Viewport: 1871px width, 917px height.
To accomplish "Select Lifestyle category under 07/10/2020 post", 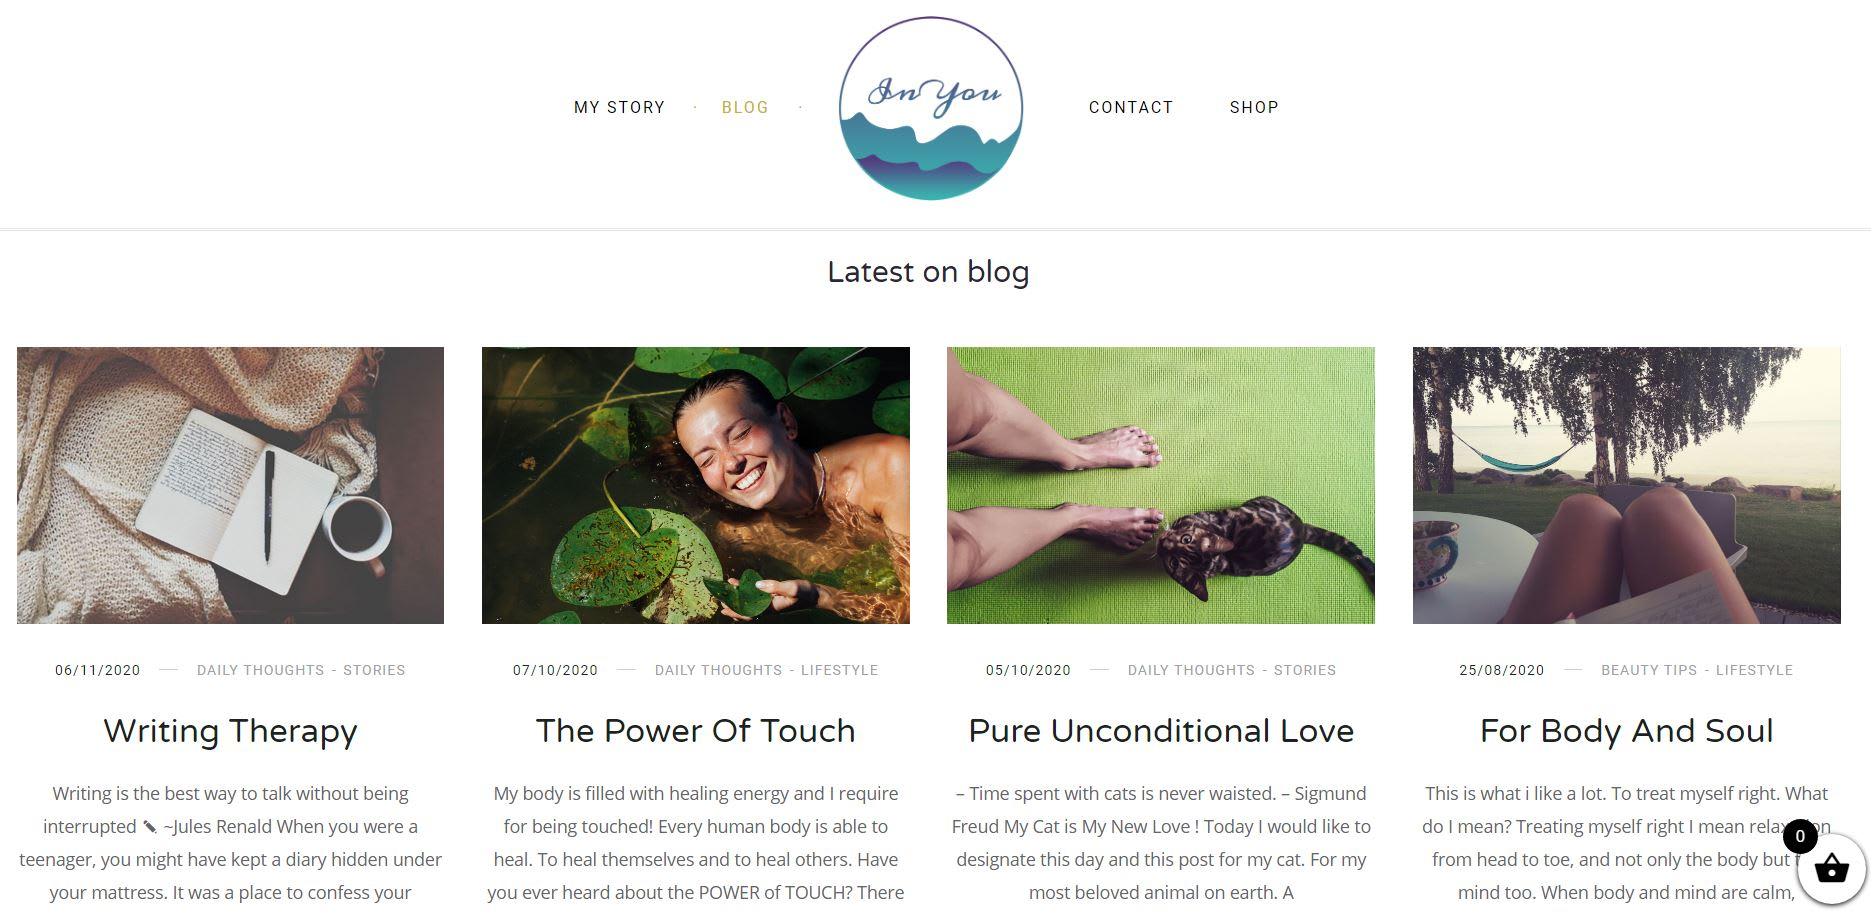I will click(839, 670).
